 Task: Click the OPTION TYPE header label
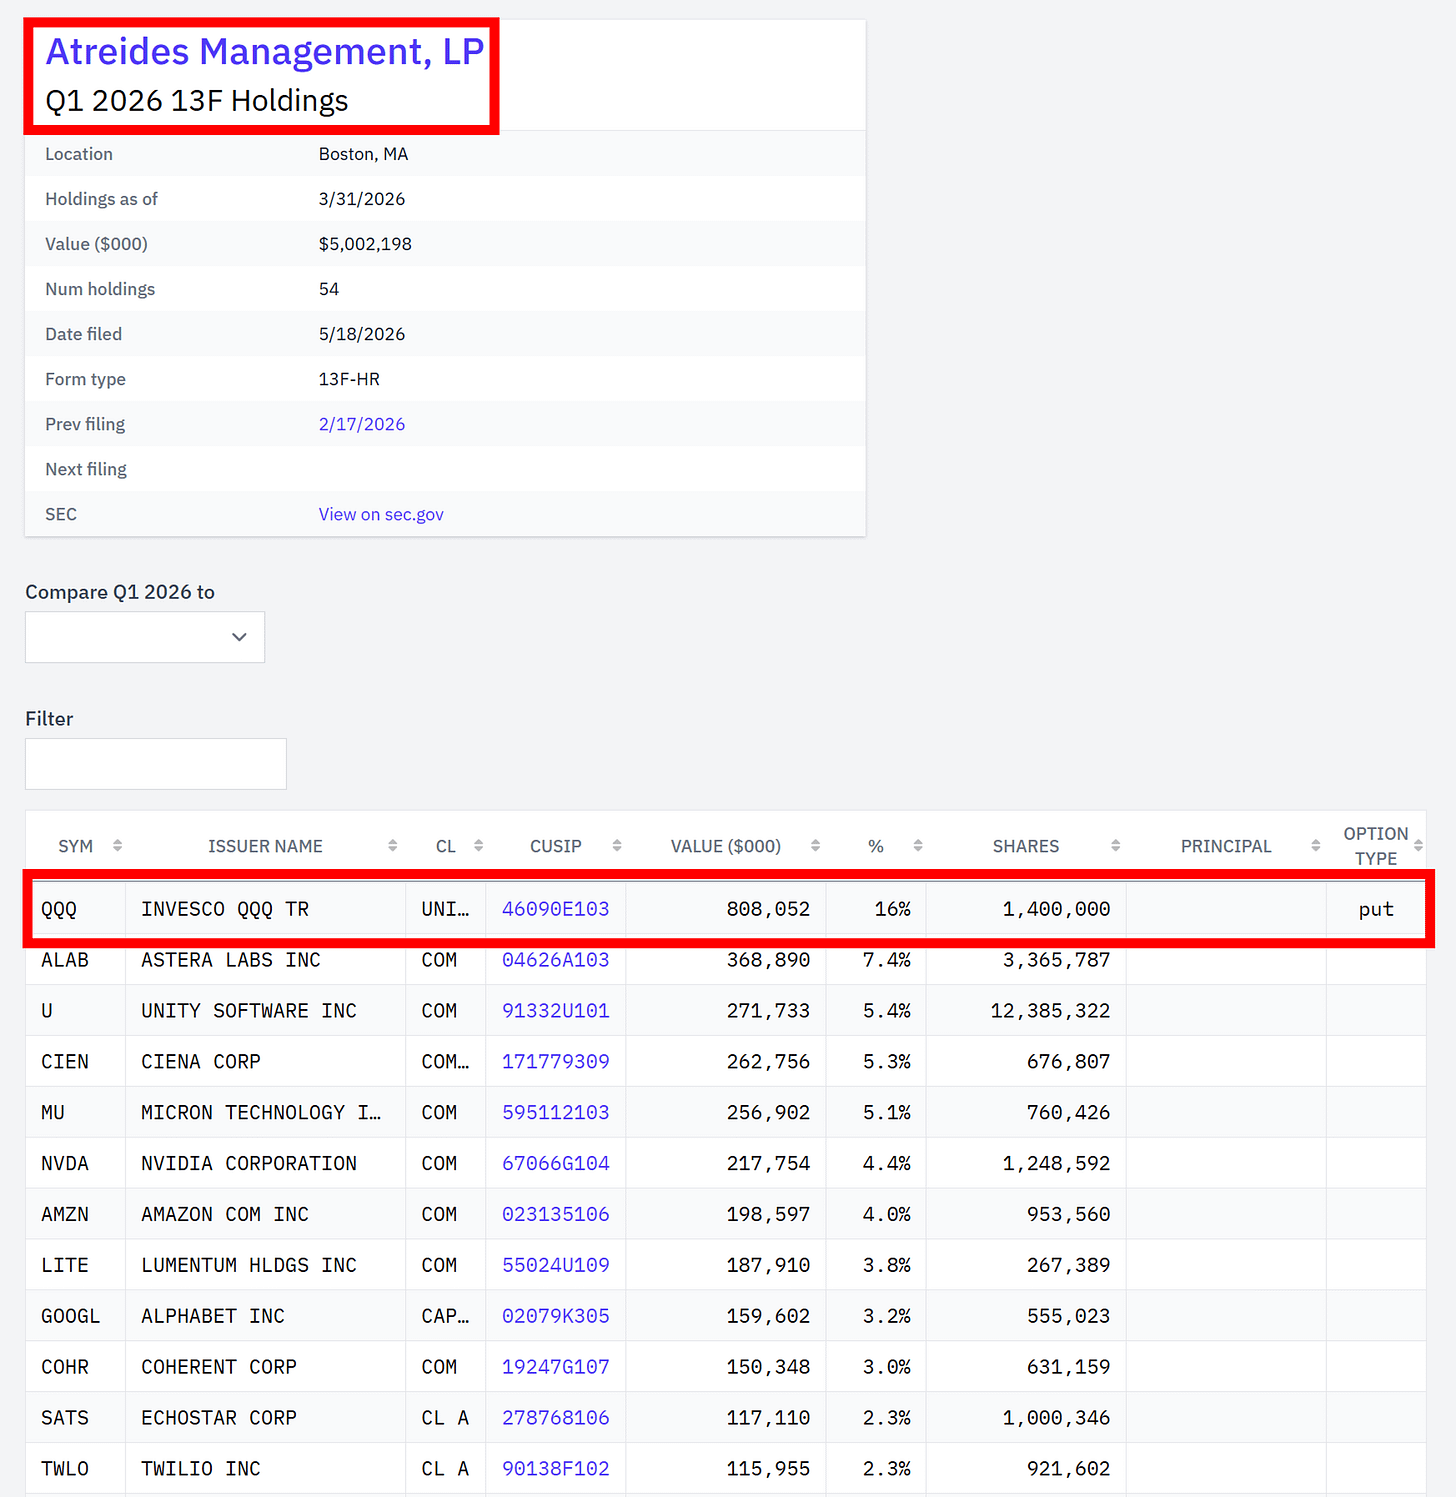1376,846
